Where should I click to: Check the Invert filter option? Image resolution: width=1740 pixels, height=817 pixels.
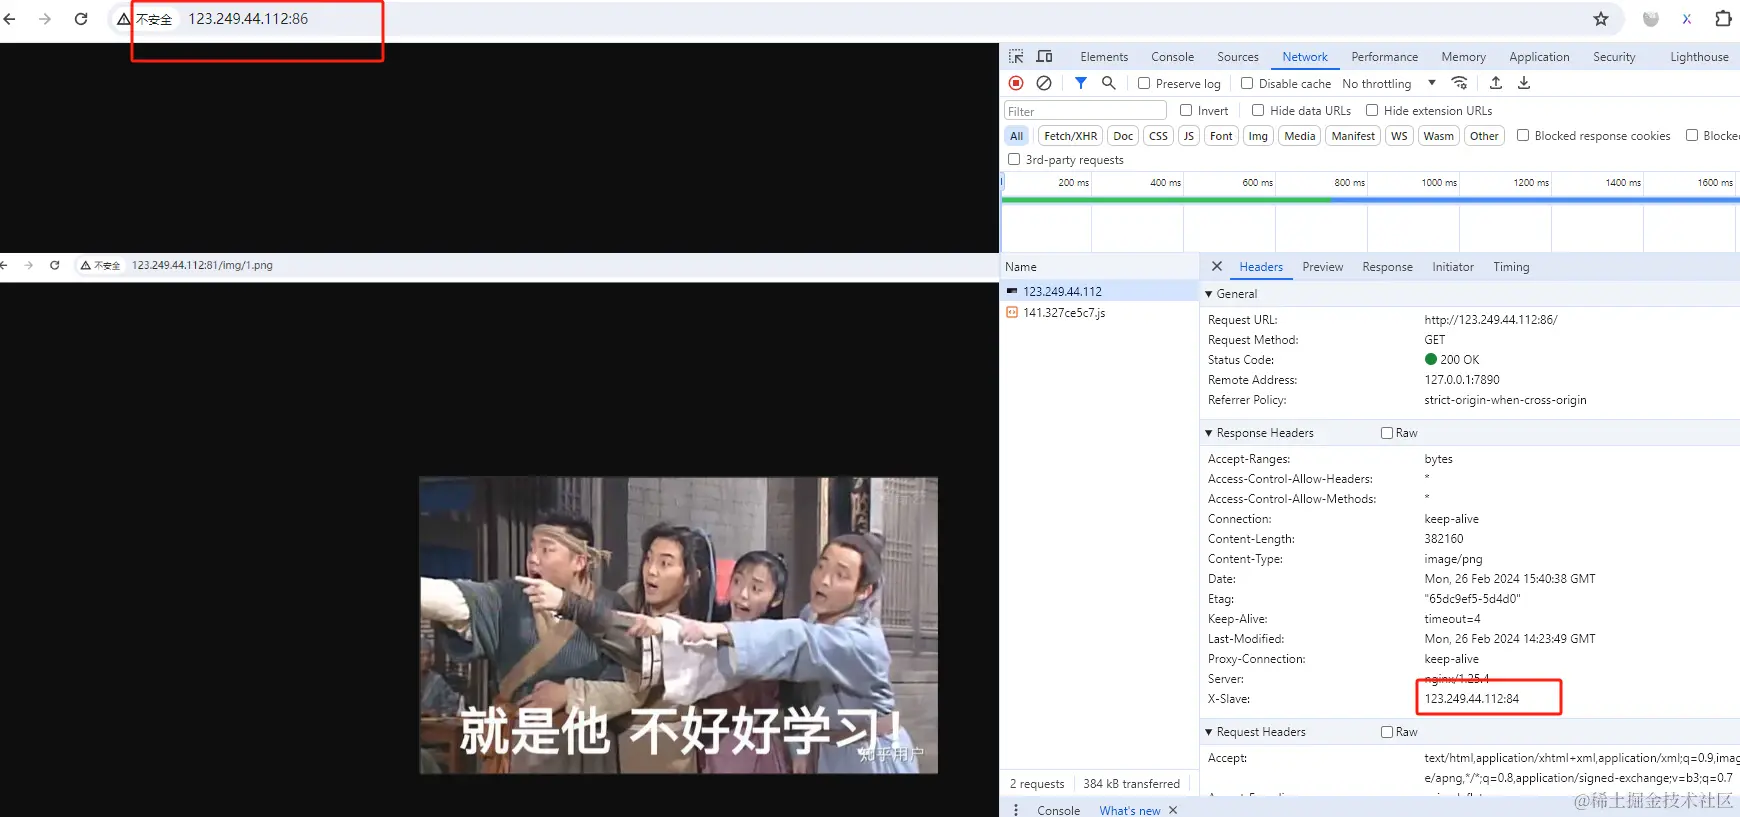(x=1186, y=110)
